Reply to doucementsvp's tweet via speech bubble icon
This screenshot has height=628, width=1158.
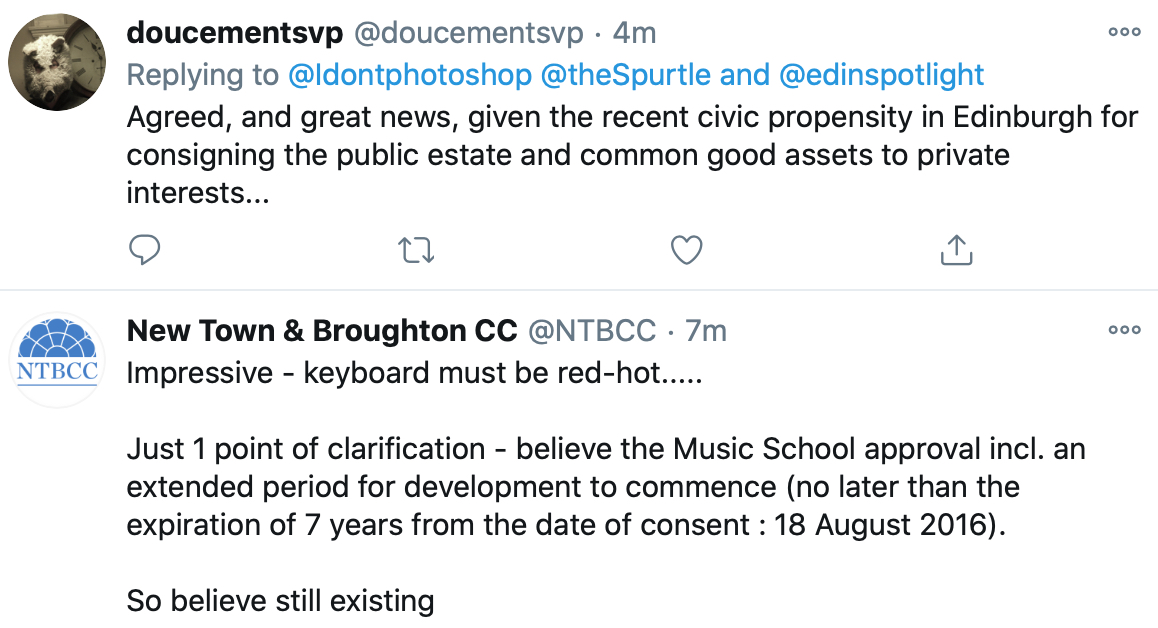click(145, 250)
